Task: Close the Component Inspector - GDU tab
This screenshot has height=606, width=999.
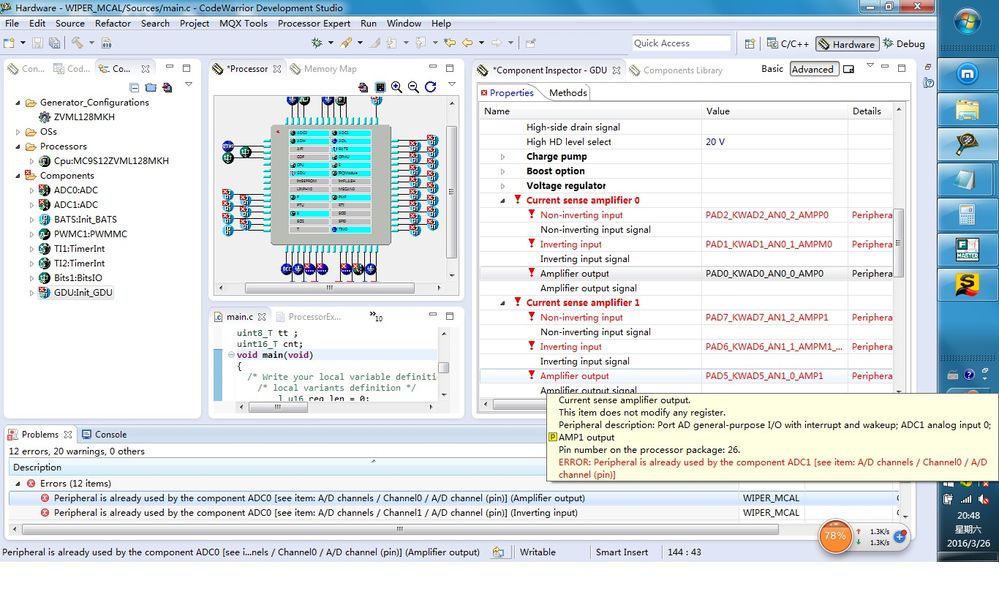Action: (616, 70)
